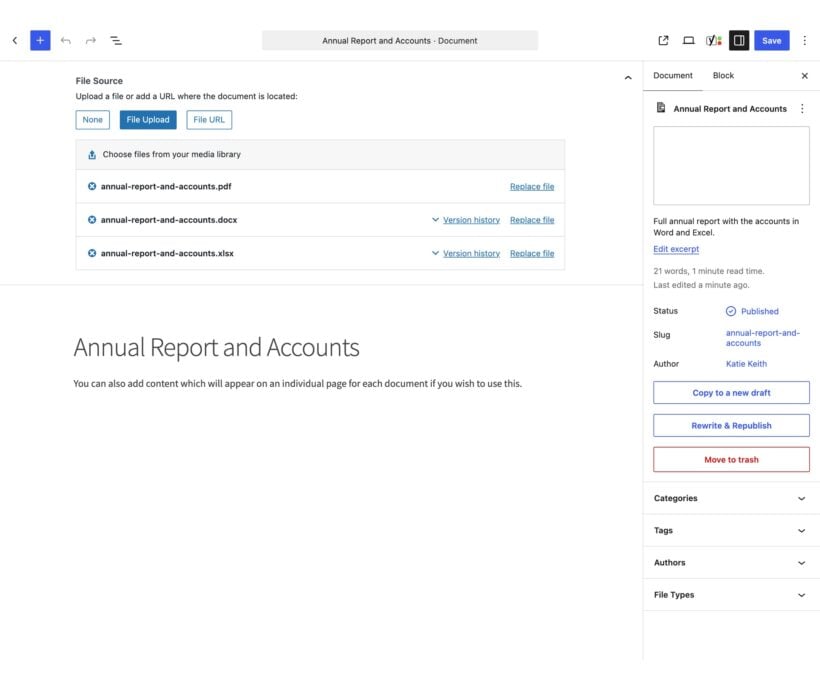
Task: Save the document
Action: coord(771,40)
